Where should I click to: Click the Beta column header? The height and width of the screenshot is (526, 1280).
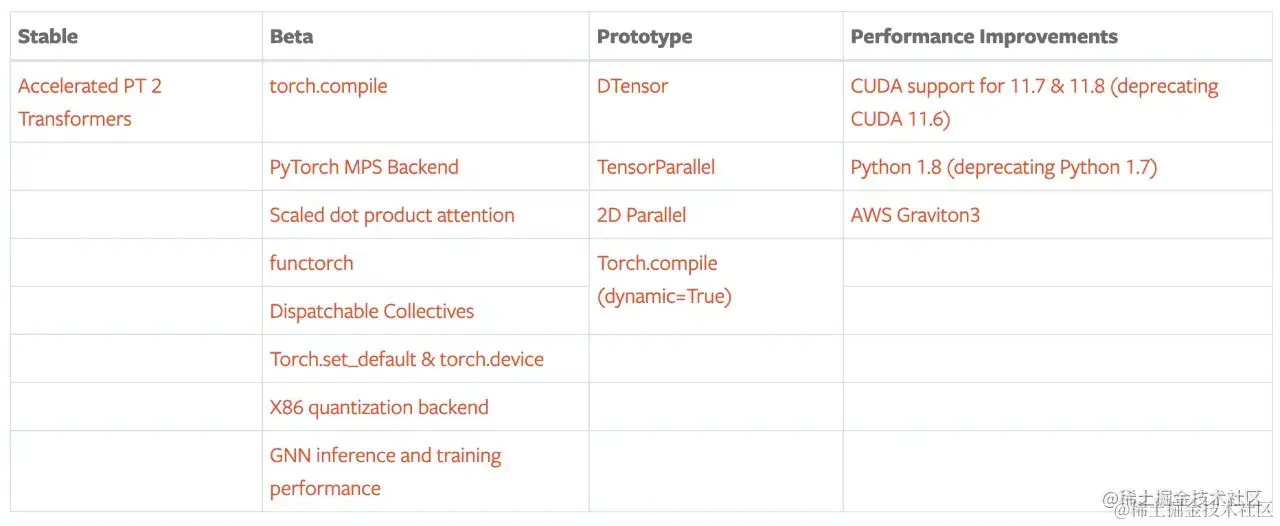click(291, 36)
